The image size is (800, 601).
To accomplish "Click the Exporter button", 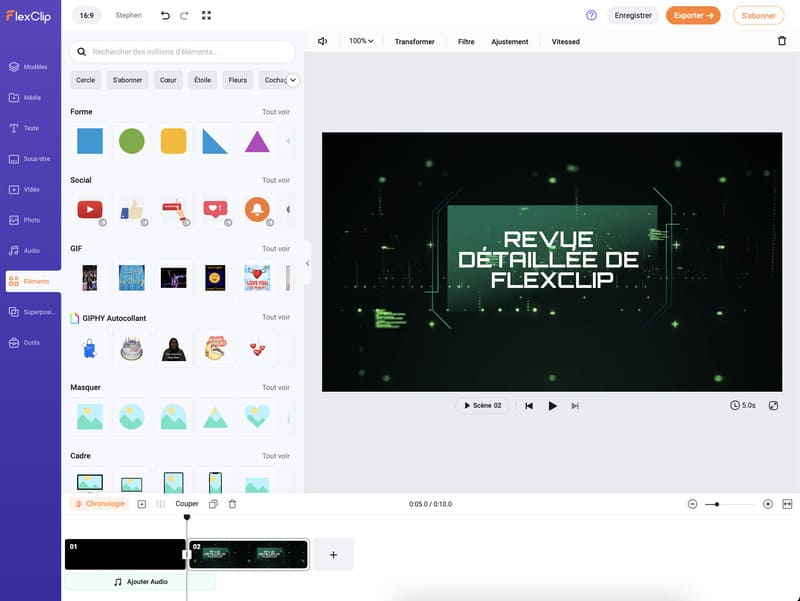I will coord(693,15).
